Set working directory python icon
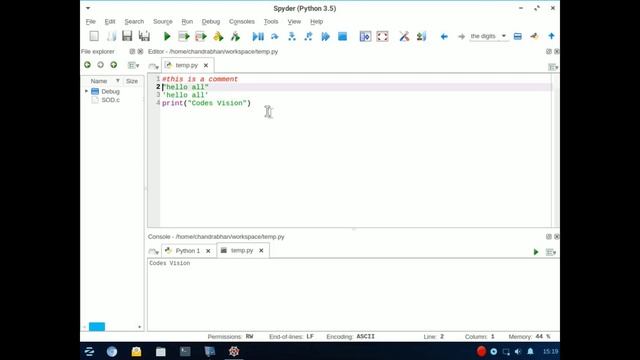This screenshot has height=360, width=640. 534,36
